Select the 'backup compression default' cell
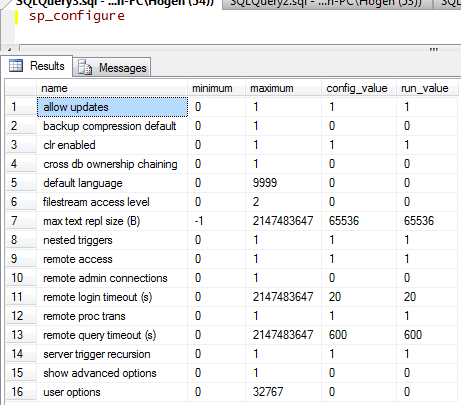Screen dimensions: 461x405 (112, 126)
